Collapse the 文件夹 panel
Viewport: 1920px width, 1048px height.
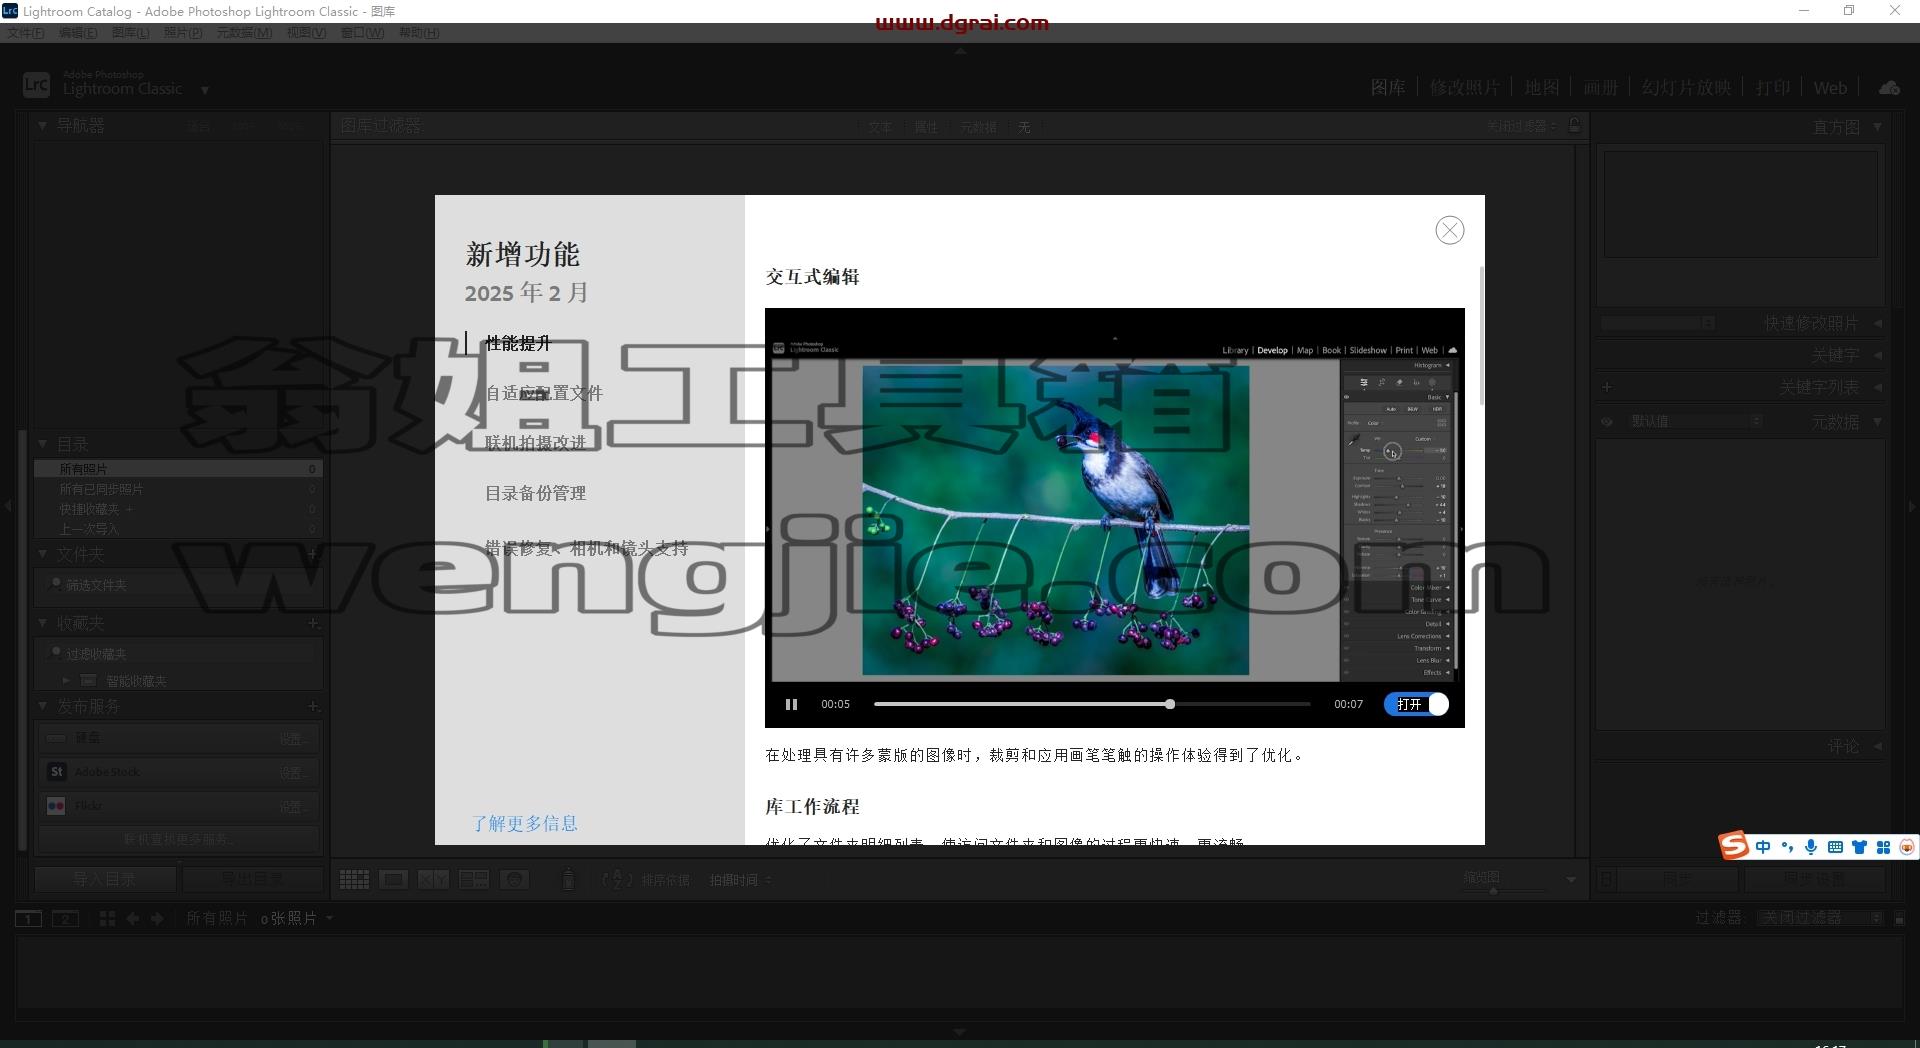42,553
